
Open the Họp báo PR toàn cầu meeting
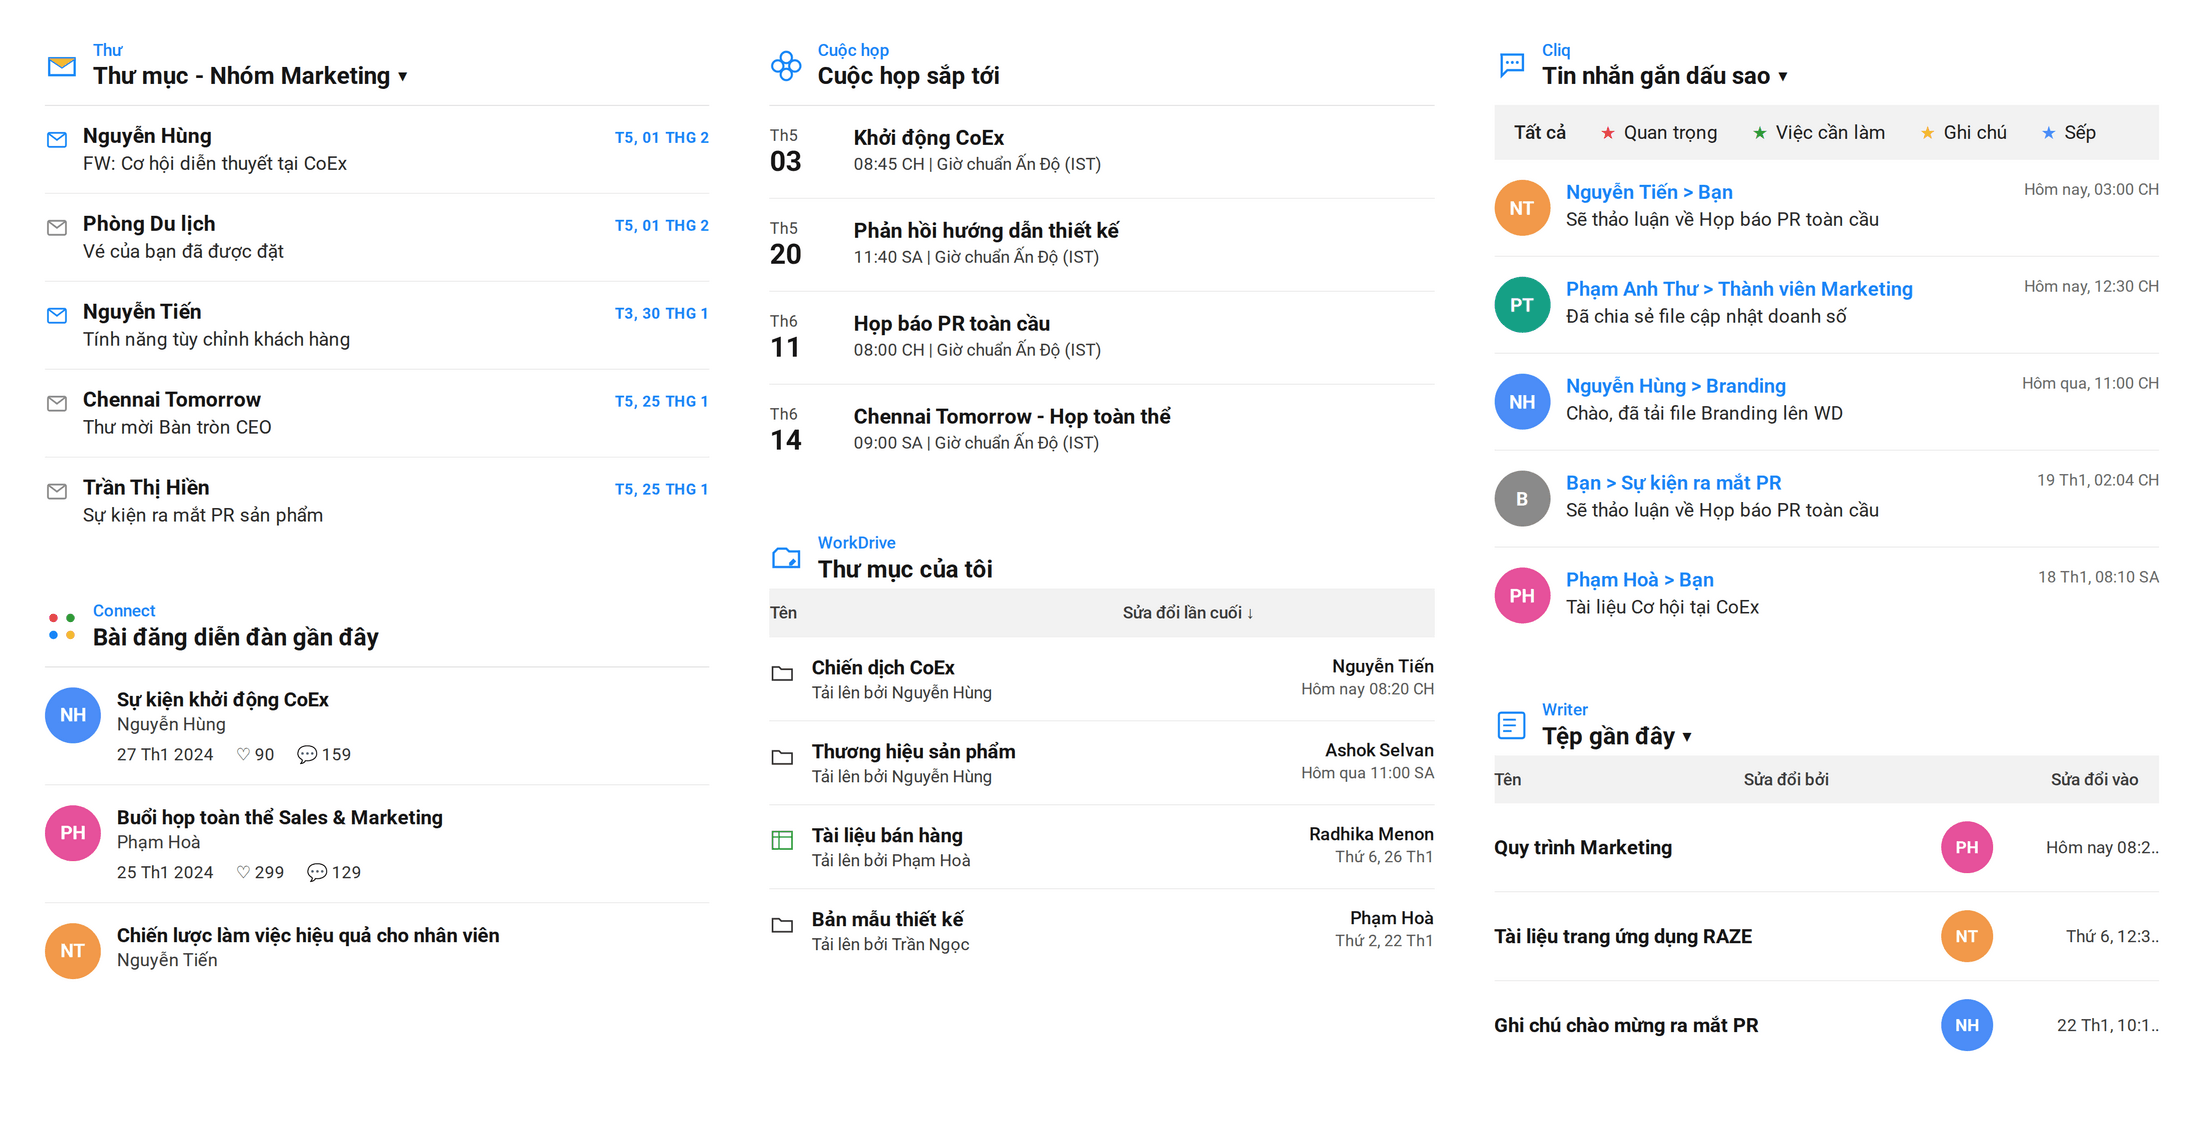[1102, 338]
